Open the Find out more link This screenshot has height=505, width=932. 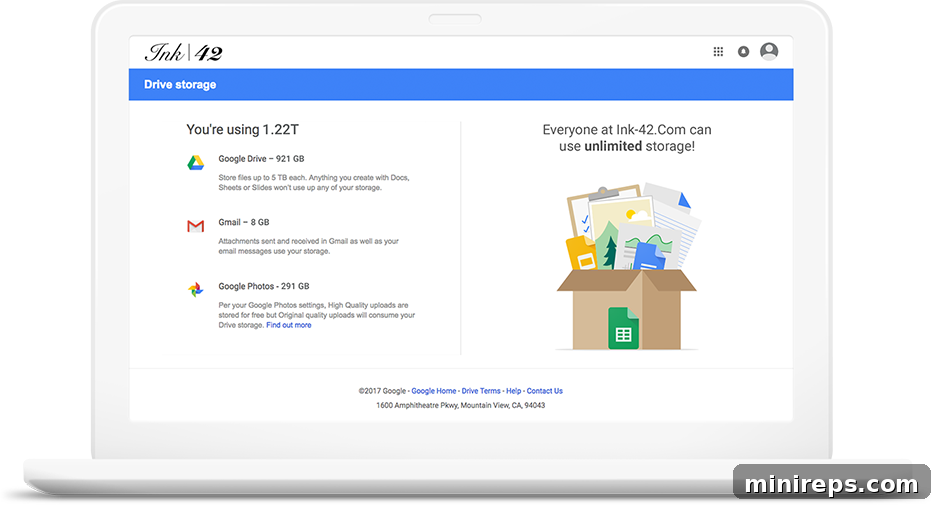[288, 325]
